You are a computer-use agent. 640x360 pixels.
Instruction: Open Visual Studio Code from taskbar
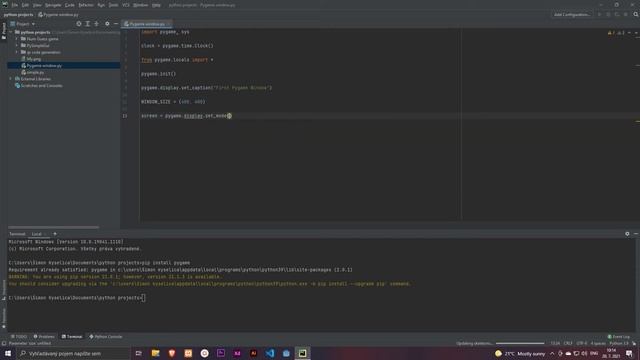coord(270,353)
